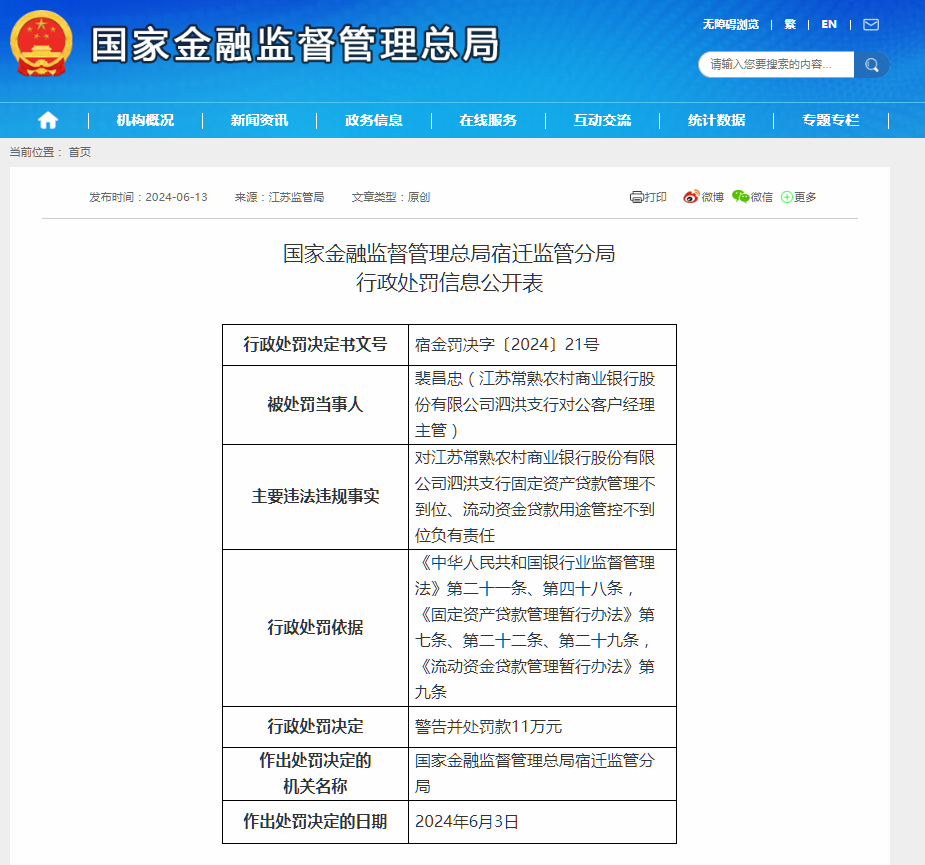
Task: Switch site language to English via EN link
Action: tap(827, 25)
